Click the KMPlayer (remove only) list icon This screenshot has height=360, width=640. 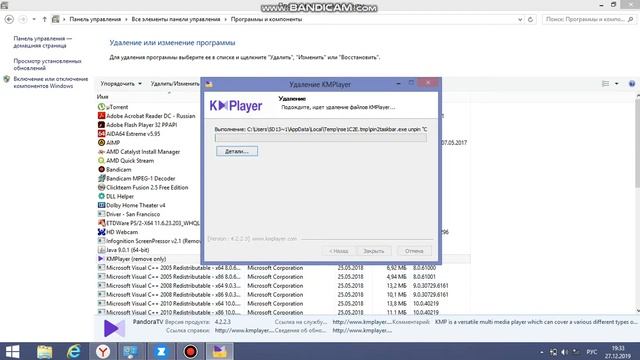[101, 259]
